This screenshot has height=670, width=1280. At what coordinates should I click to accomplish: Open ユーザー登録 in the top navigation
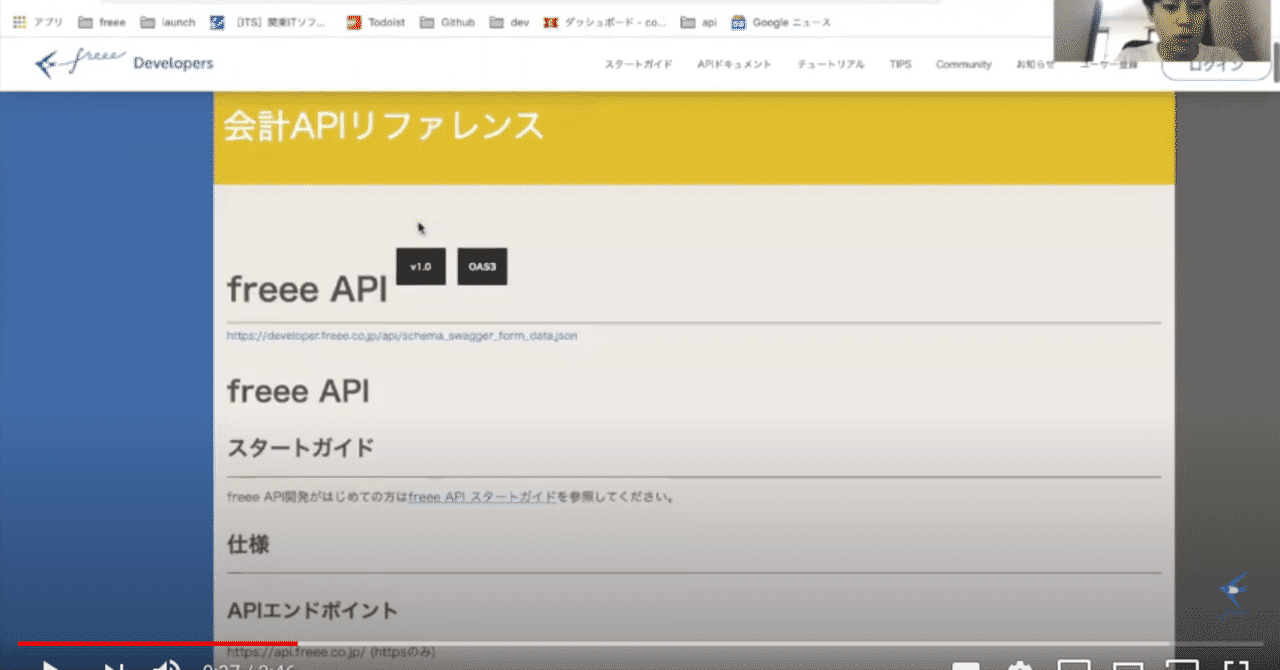tap(1108, 64)
